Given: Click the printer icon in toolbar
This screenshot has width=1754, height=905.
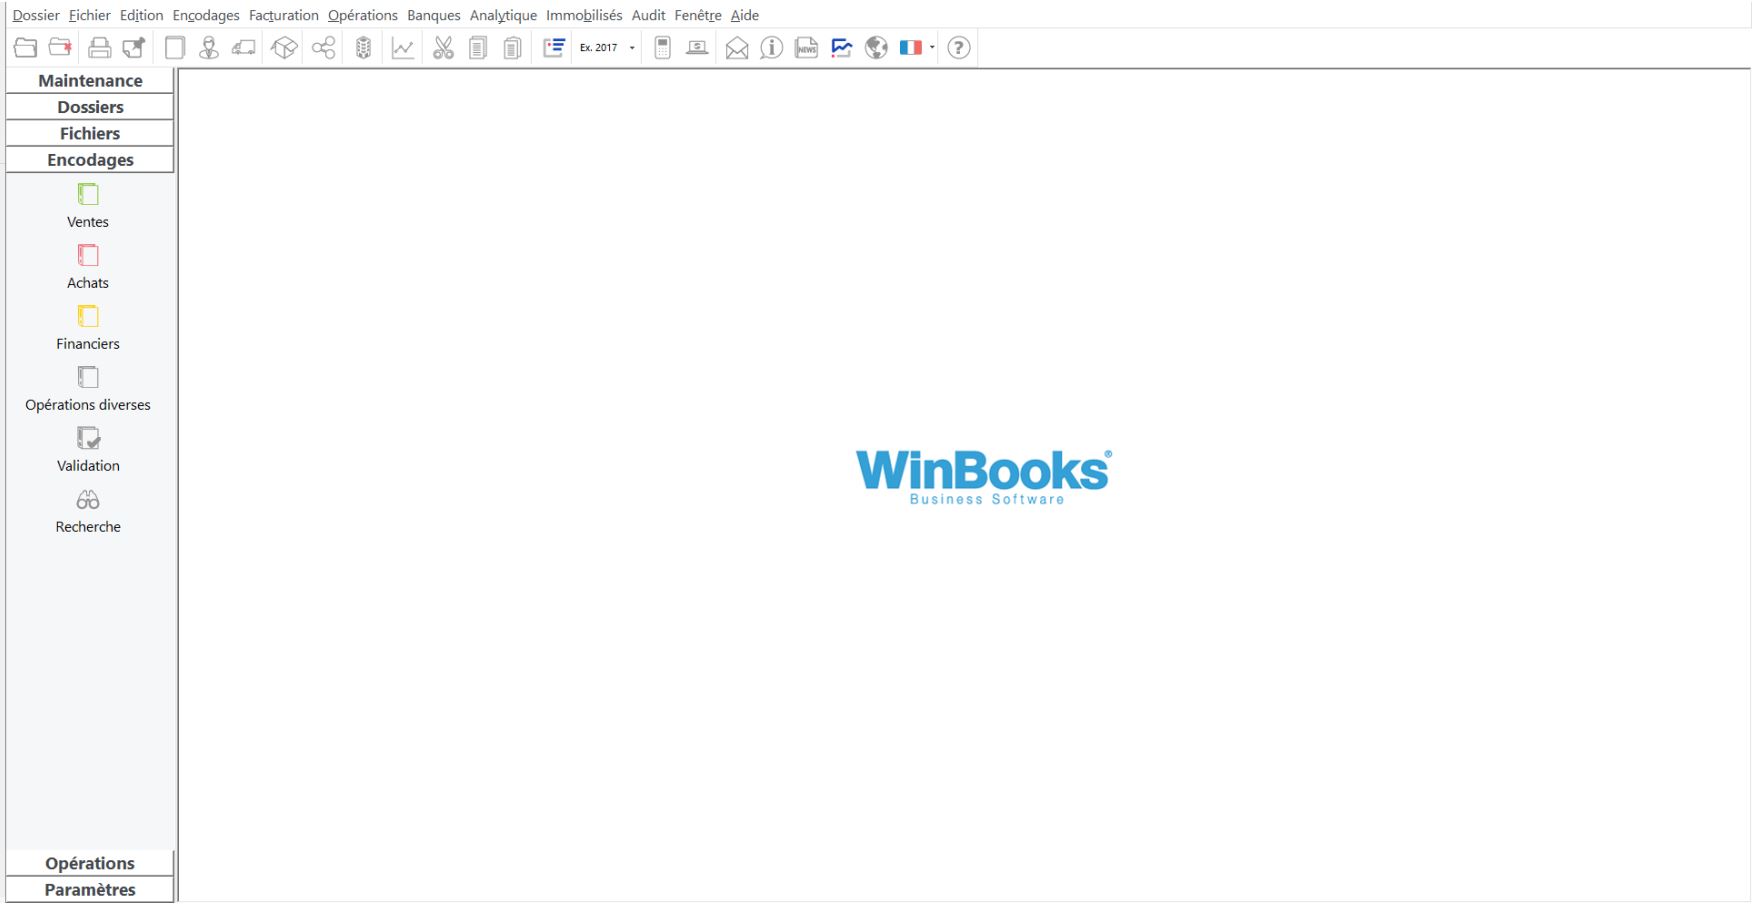Looking at the screenshot, I should click(99, 47).
